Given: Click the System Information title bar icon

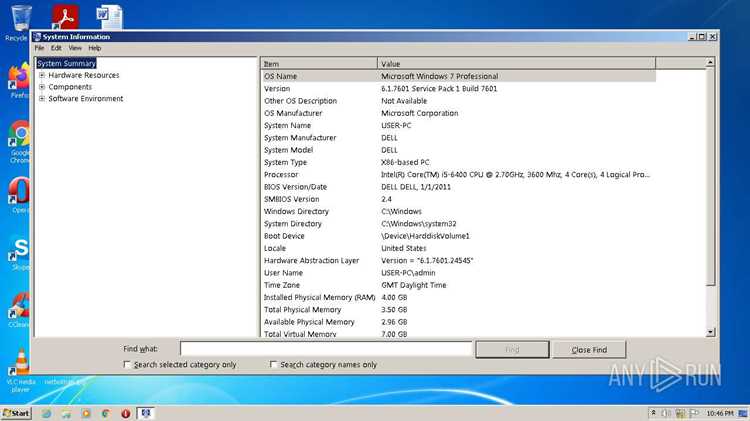Looking at the screenshot, I should (x=37, y=36).
